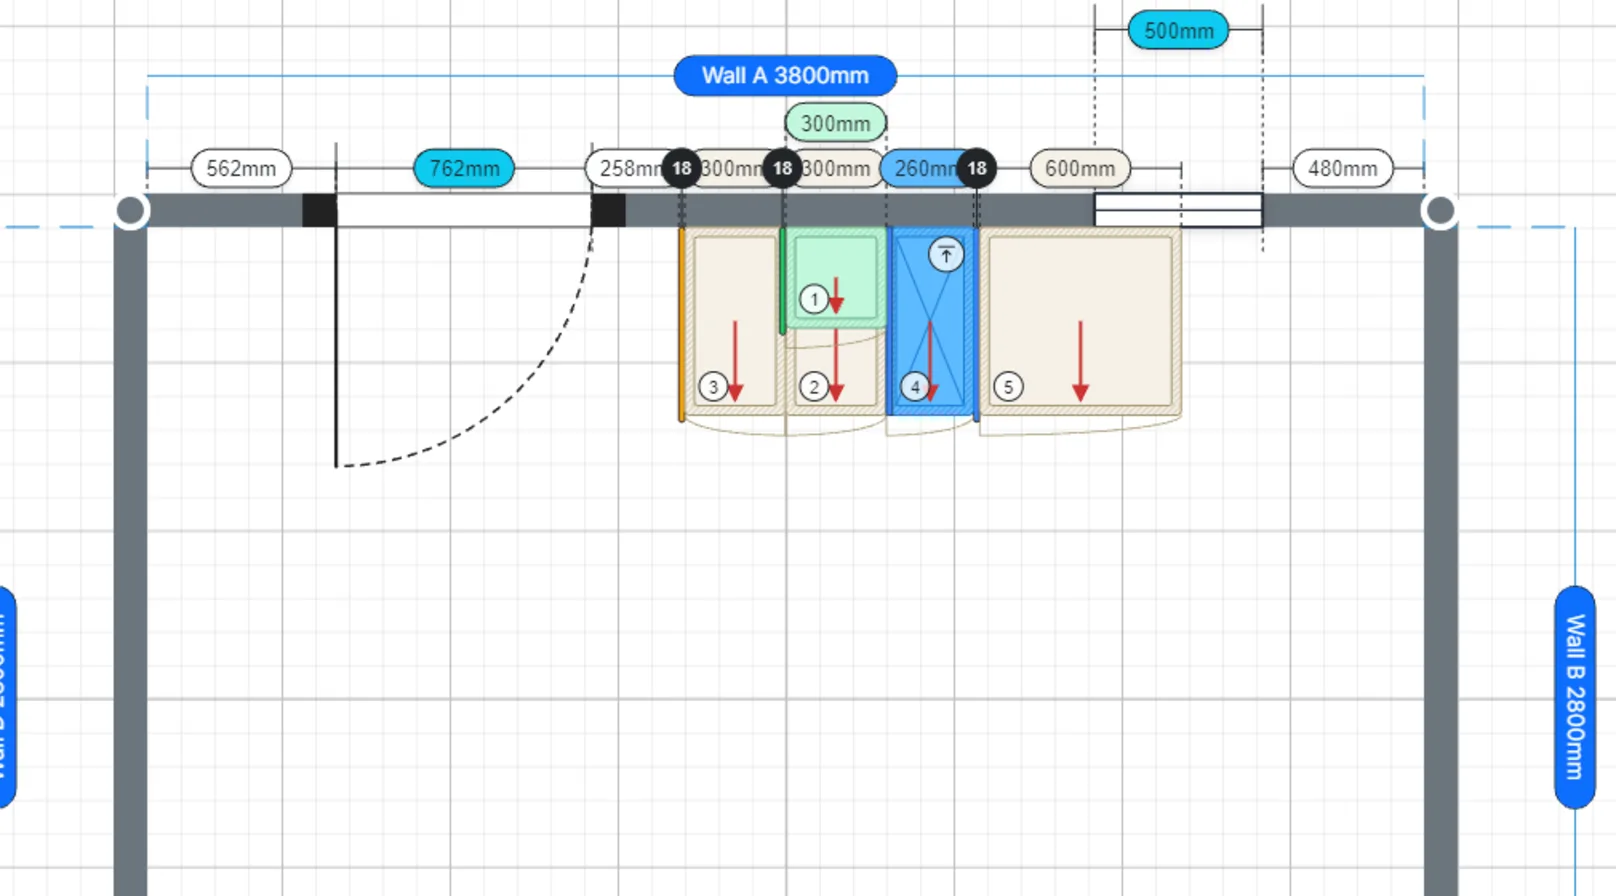1616x896 pixels.
Task: Click the green 300mm dimension label
Action: pos(835,123)
